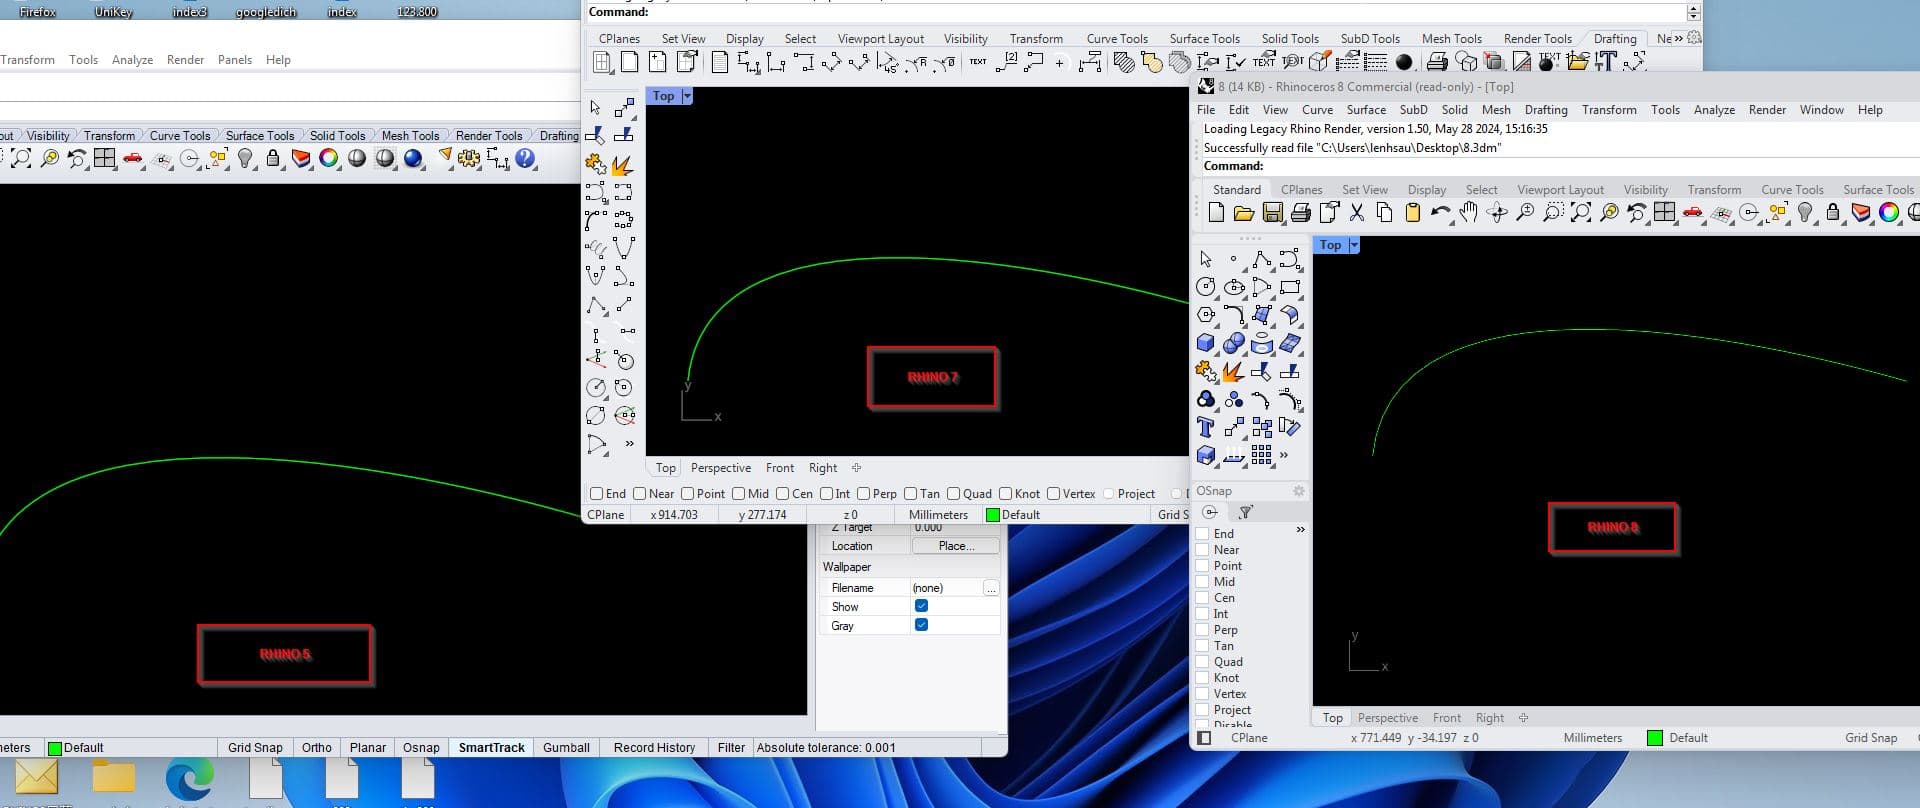The height and width of the screenshot is (808, 1920).
Task: Open OSnap panel gear options in Rhino 8
Action: point(1298,491)
